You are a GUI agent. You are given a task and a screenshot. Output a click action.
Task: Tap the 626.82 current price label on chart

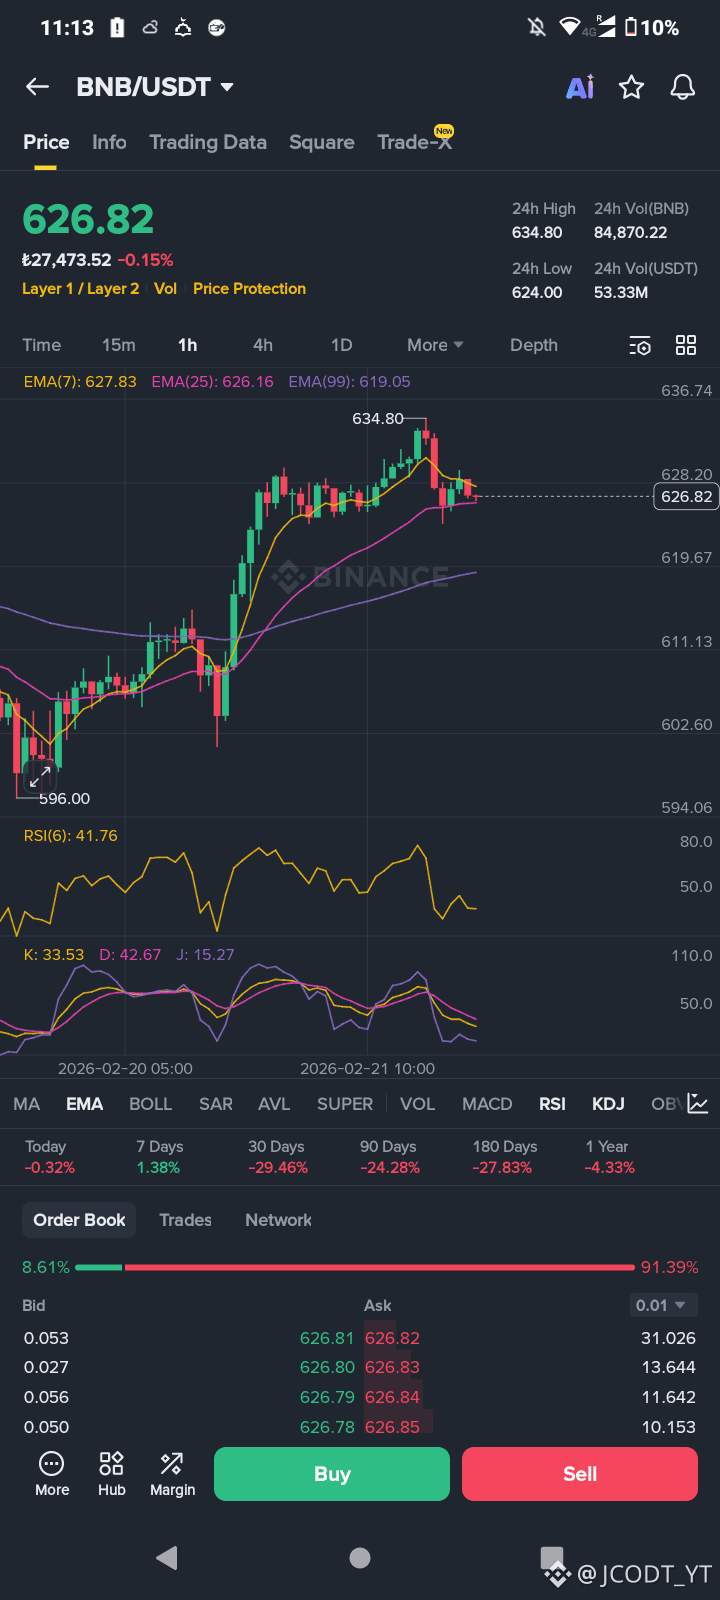[686, 497]
